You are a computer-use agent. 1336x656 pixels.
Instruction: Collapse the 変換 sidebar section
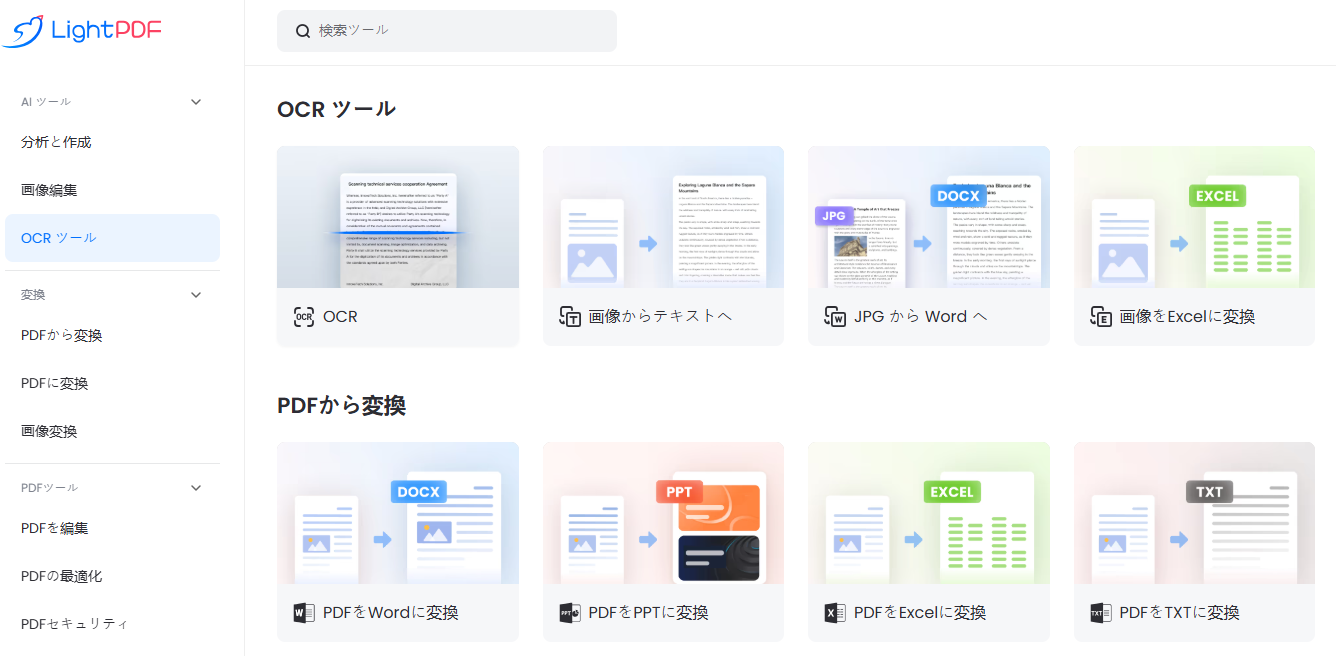[196, 295]
